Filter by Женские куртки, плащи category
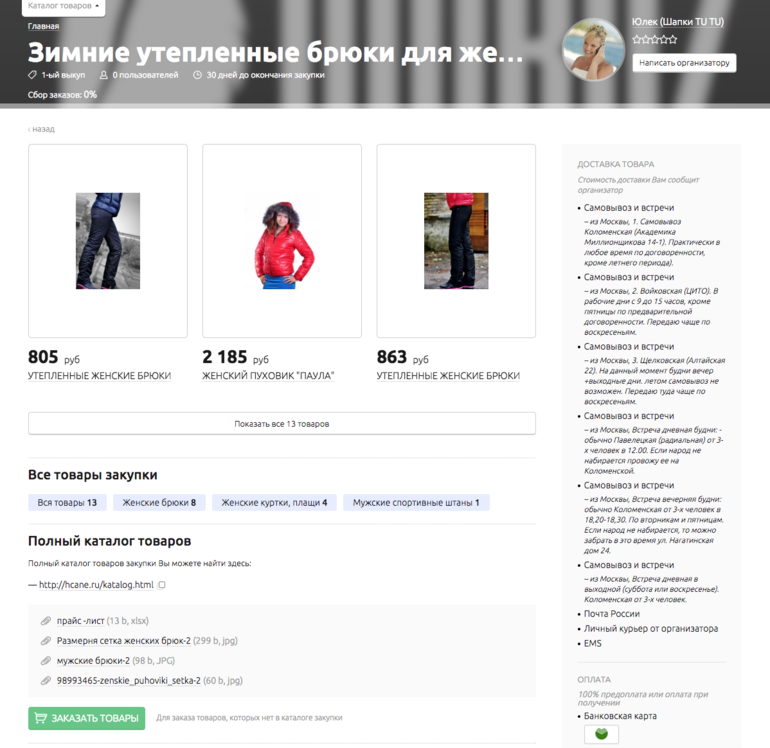Screen dimensions: 770x748 coord(274,502)
